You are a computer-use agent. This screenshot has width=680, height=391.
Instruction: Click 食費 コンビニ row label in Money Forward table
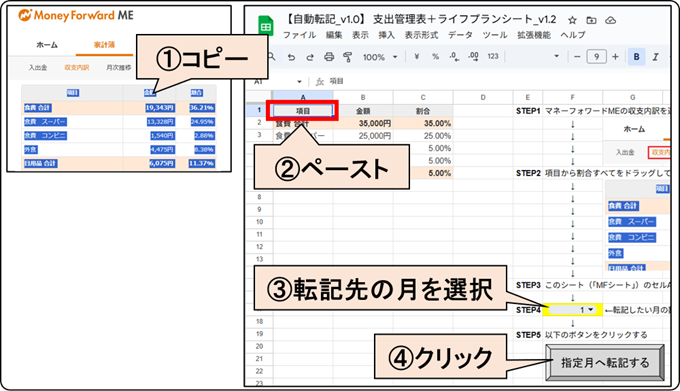click(45, 136)
